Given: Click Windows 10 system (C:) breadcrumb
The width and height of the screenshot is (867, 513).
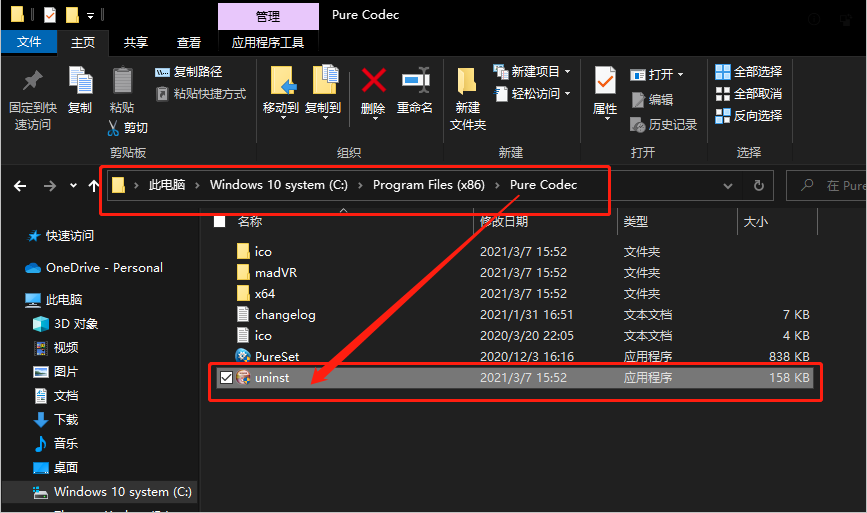Looking at the screenshot, I should [x=279, y=185].
